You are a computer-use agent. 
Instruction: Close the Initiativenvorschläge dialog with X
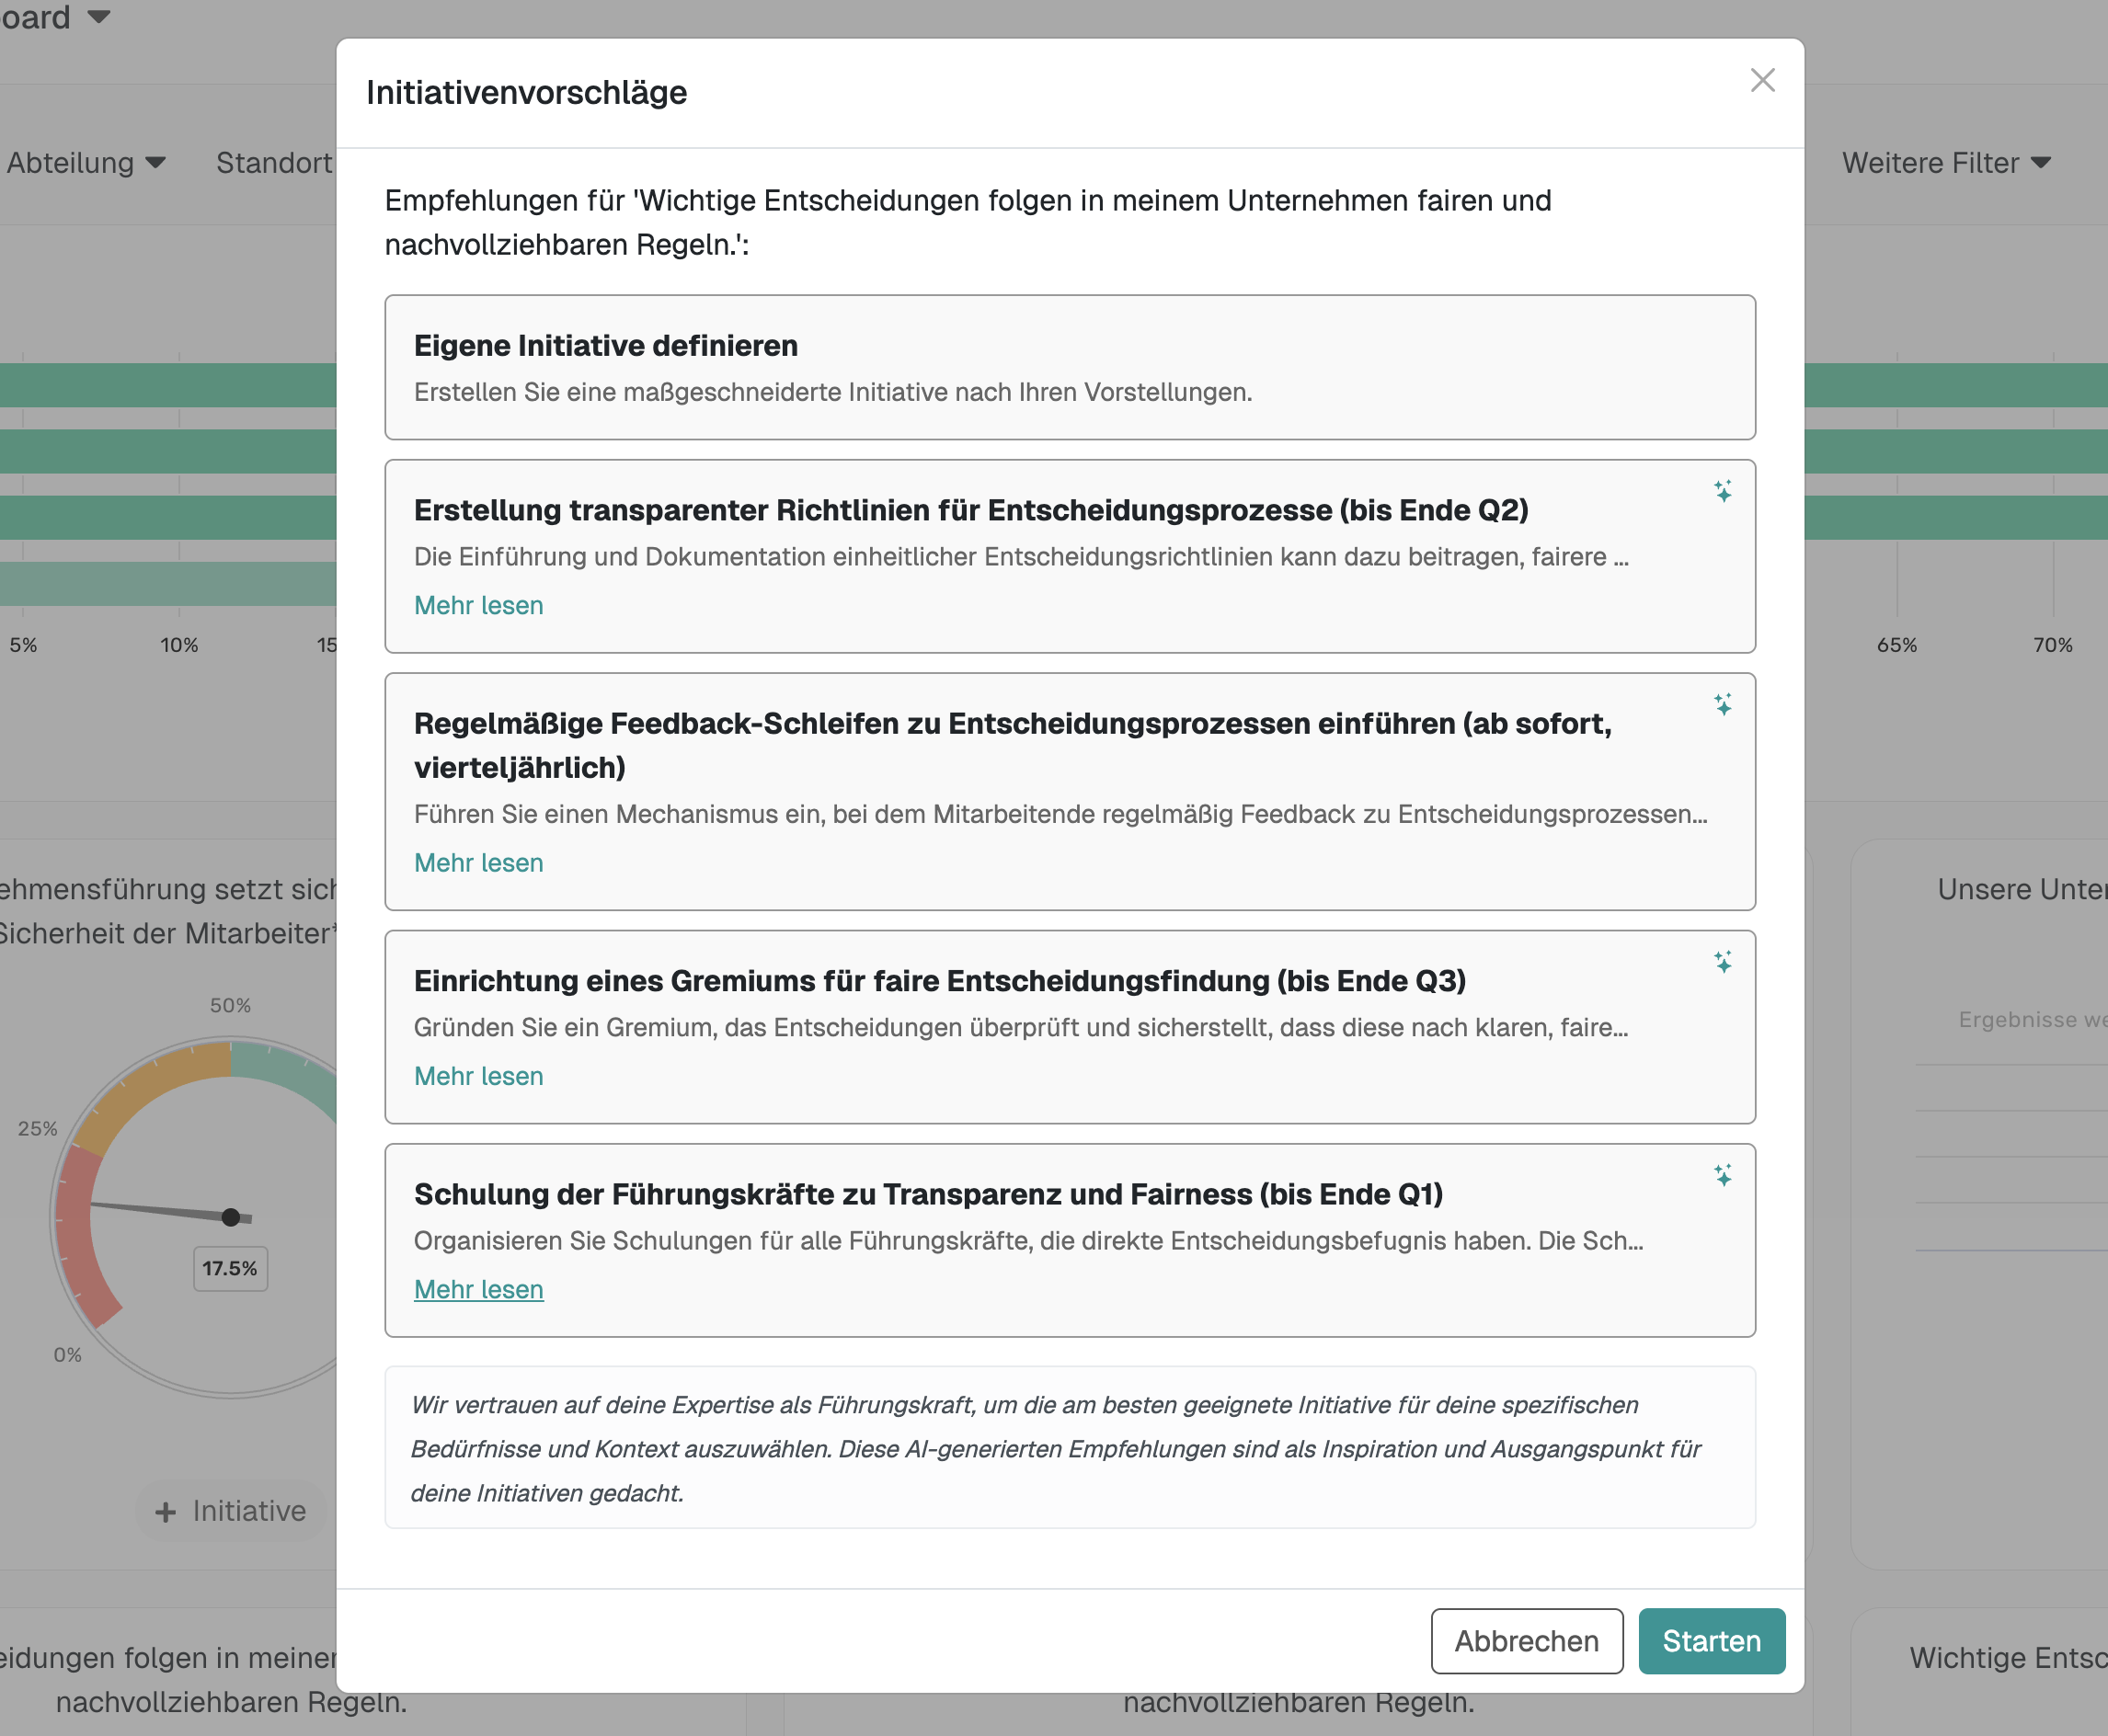click(x=1762, y=80)
